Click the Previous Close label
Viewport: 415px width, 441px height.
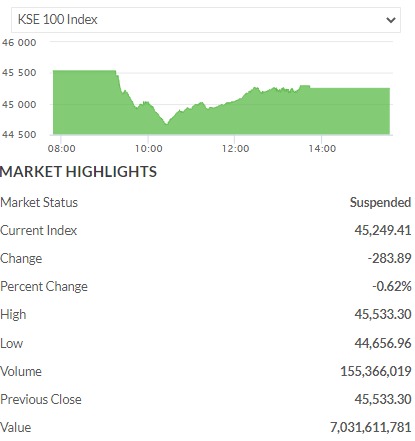(x=41, y=399)
